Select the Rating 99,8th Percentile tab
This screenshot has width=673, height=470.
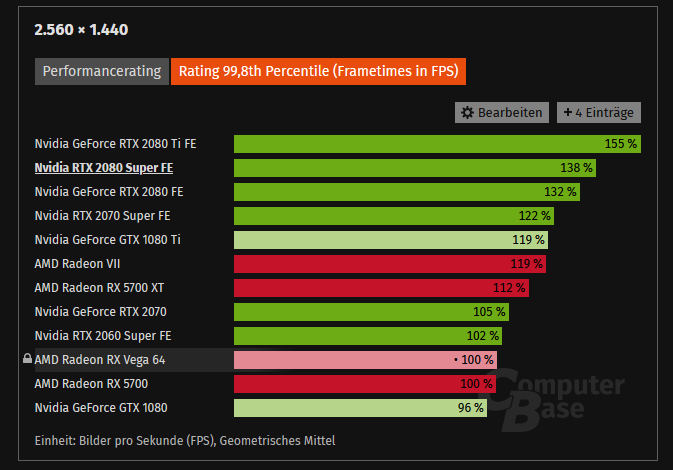pyautogui.click(x=318, y=71)
